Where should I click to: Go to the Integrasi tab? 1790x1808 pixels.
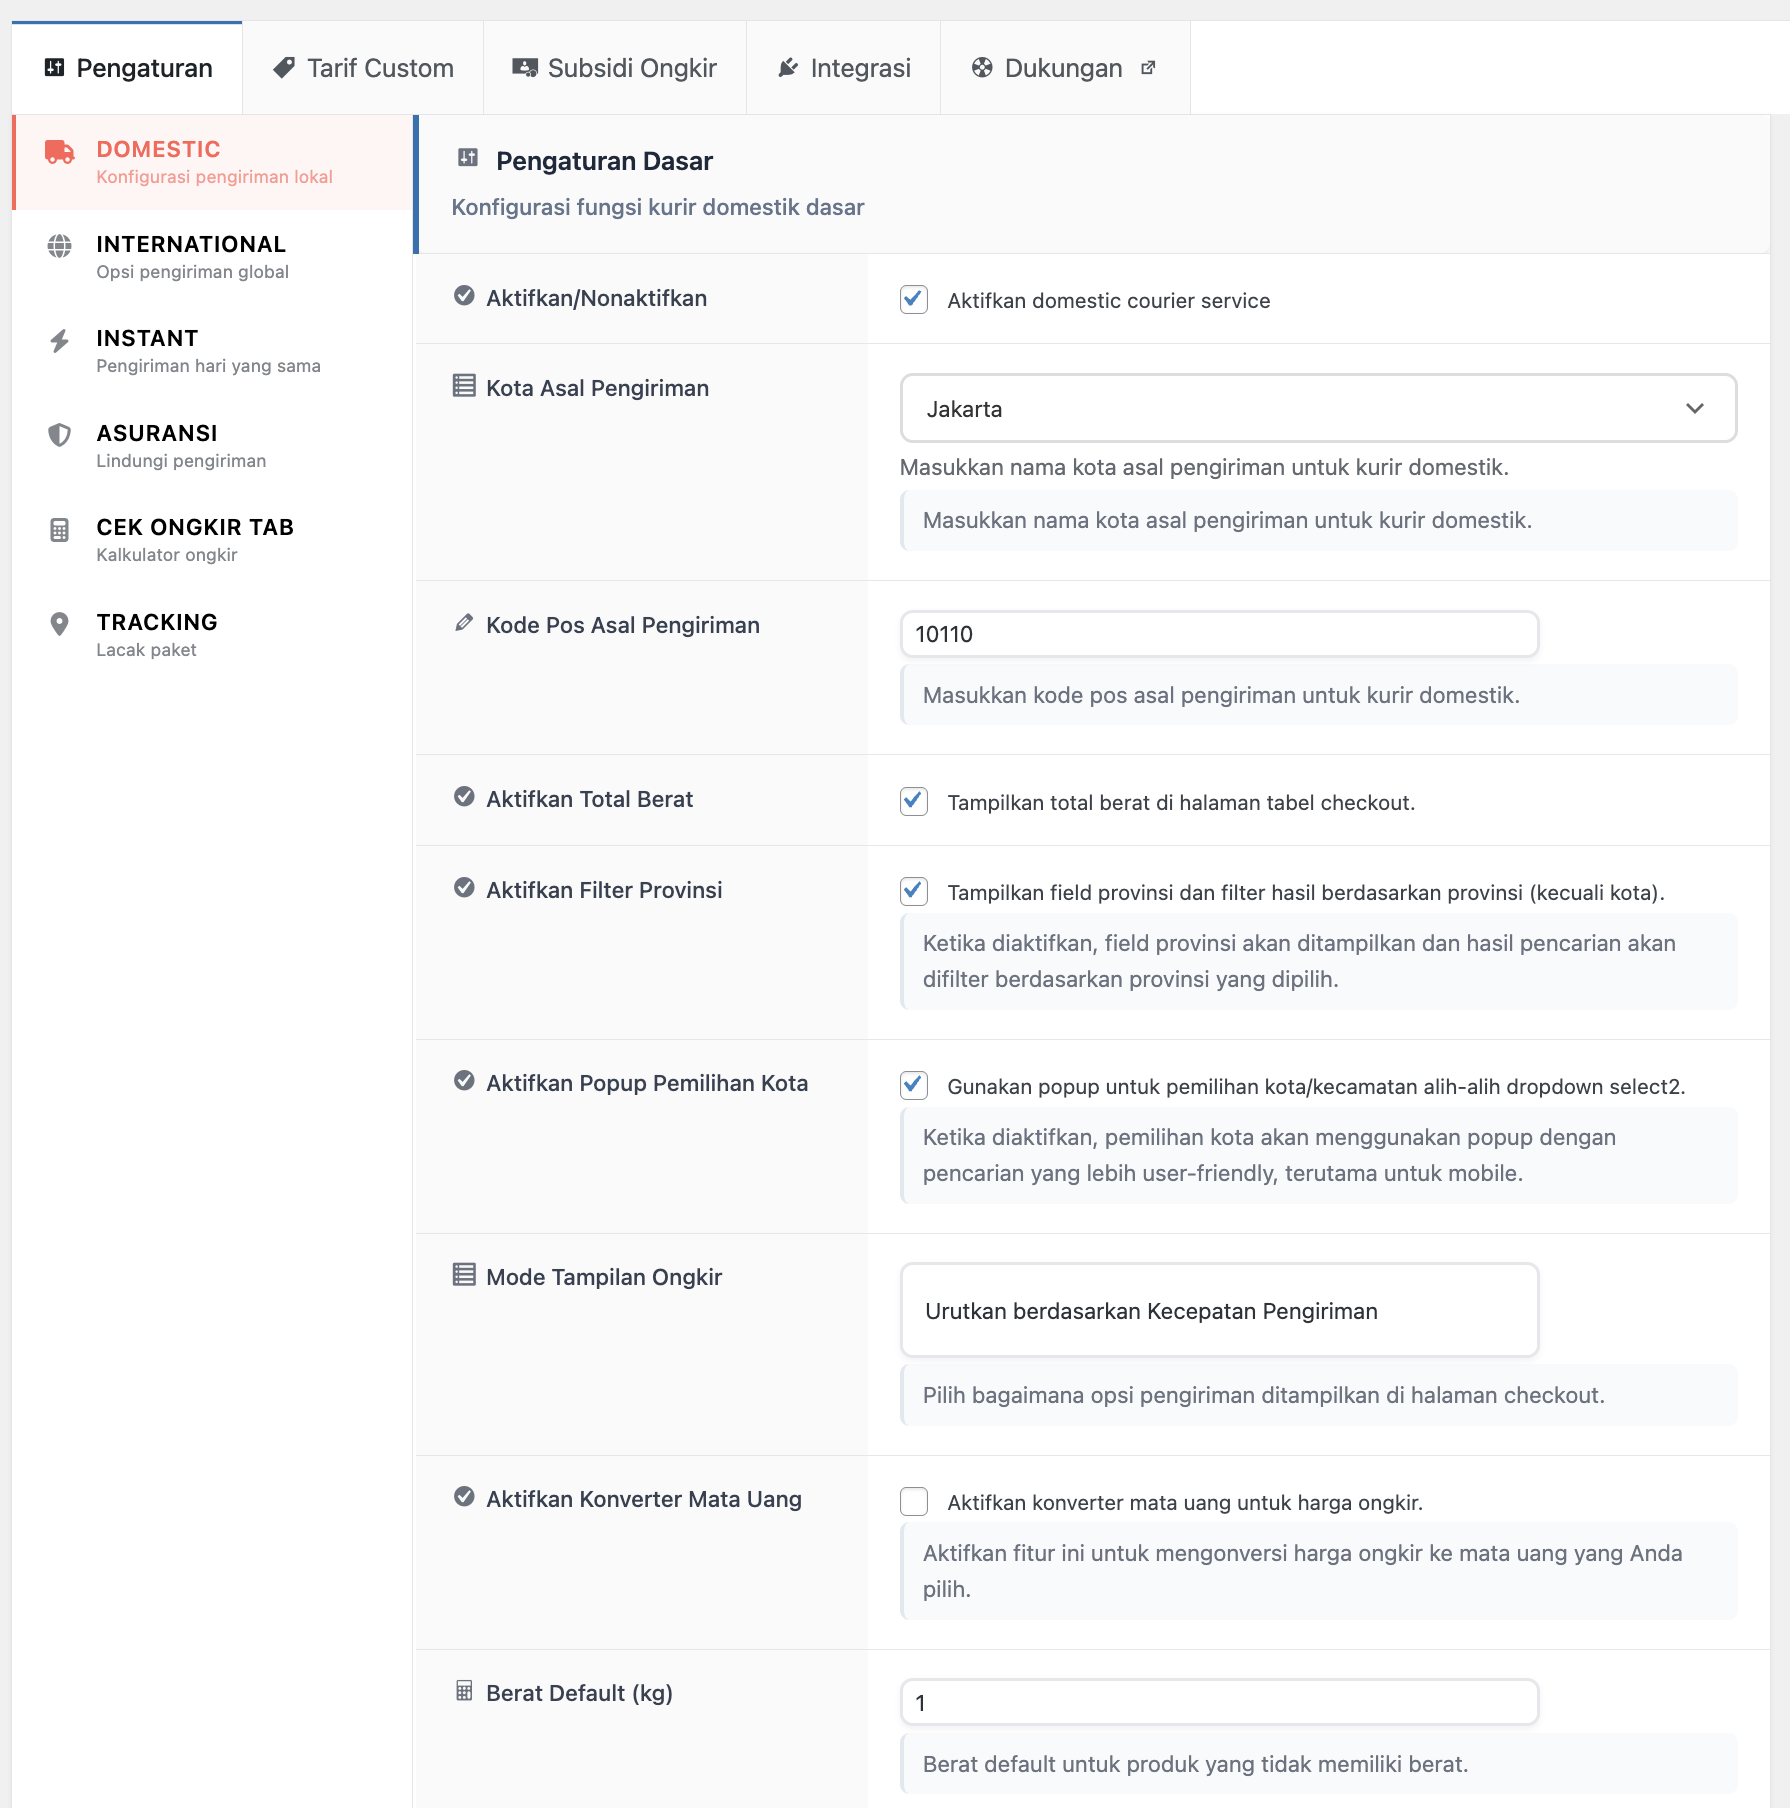pos(844,68)
